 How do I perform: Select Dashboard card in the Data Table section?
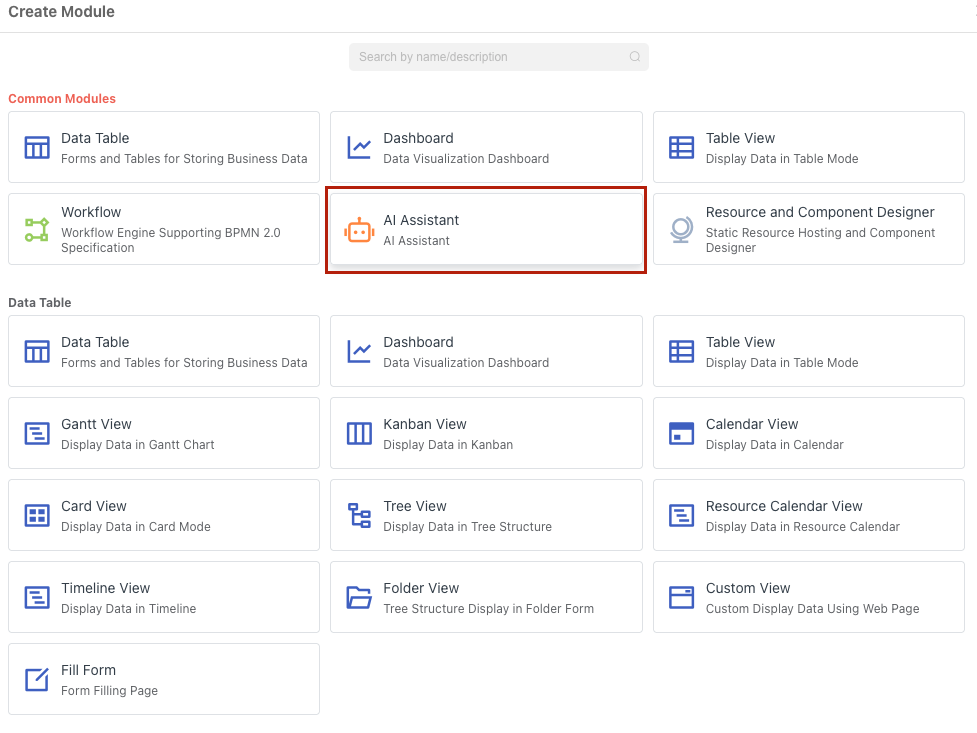(486, 351)
